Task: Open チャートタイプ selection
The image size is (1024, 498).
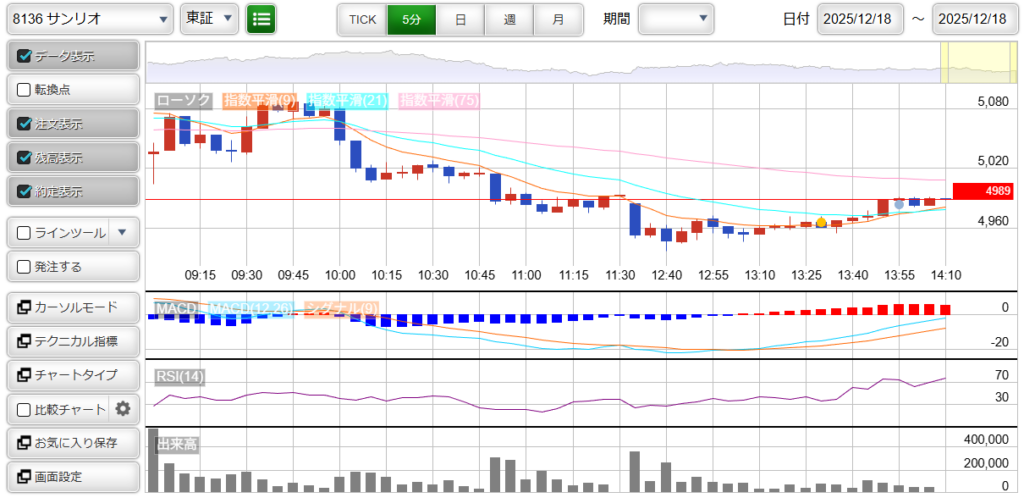Action: click(x=73, y=375)
